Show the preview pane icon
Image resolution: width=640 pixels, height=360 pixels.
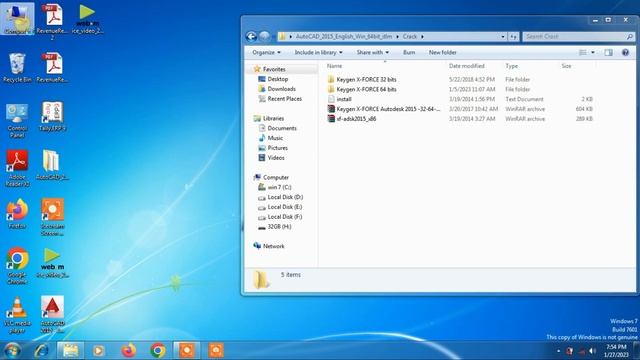pos(608,52)
